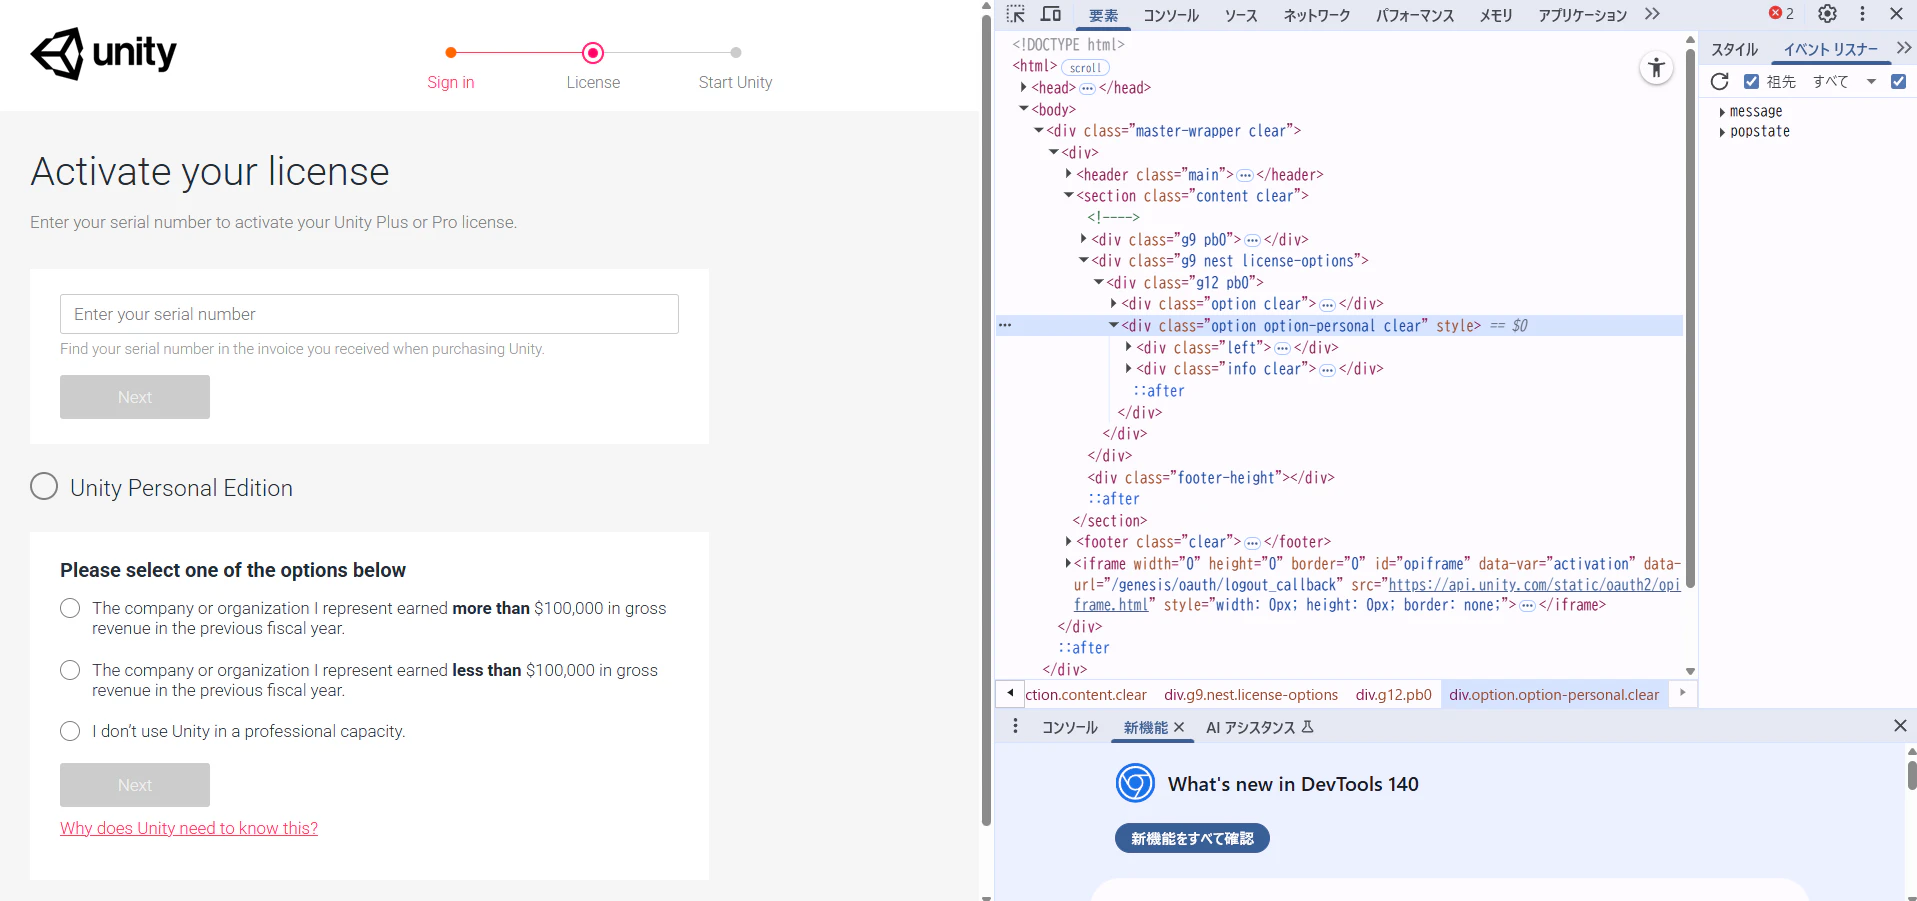The width and height of the screenshot is (1917, 901).
Task: Click the Unity logo
Action: click(x=104, y=53)
